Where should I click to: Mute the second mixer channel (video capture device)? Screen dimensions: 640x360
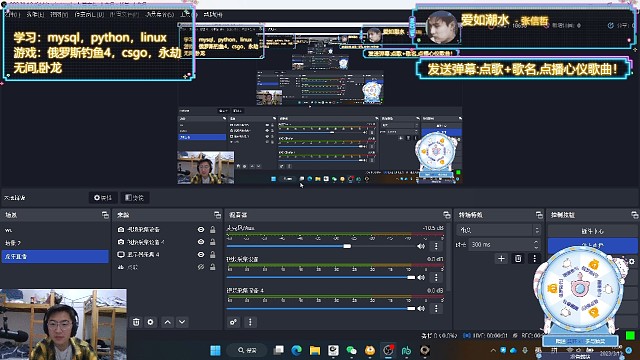[x=421, y=278]
